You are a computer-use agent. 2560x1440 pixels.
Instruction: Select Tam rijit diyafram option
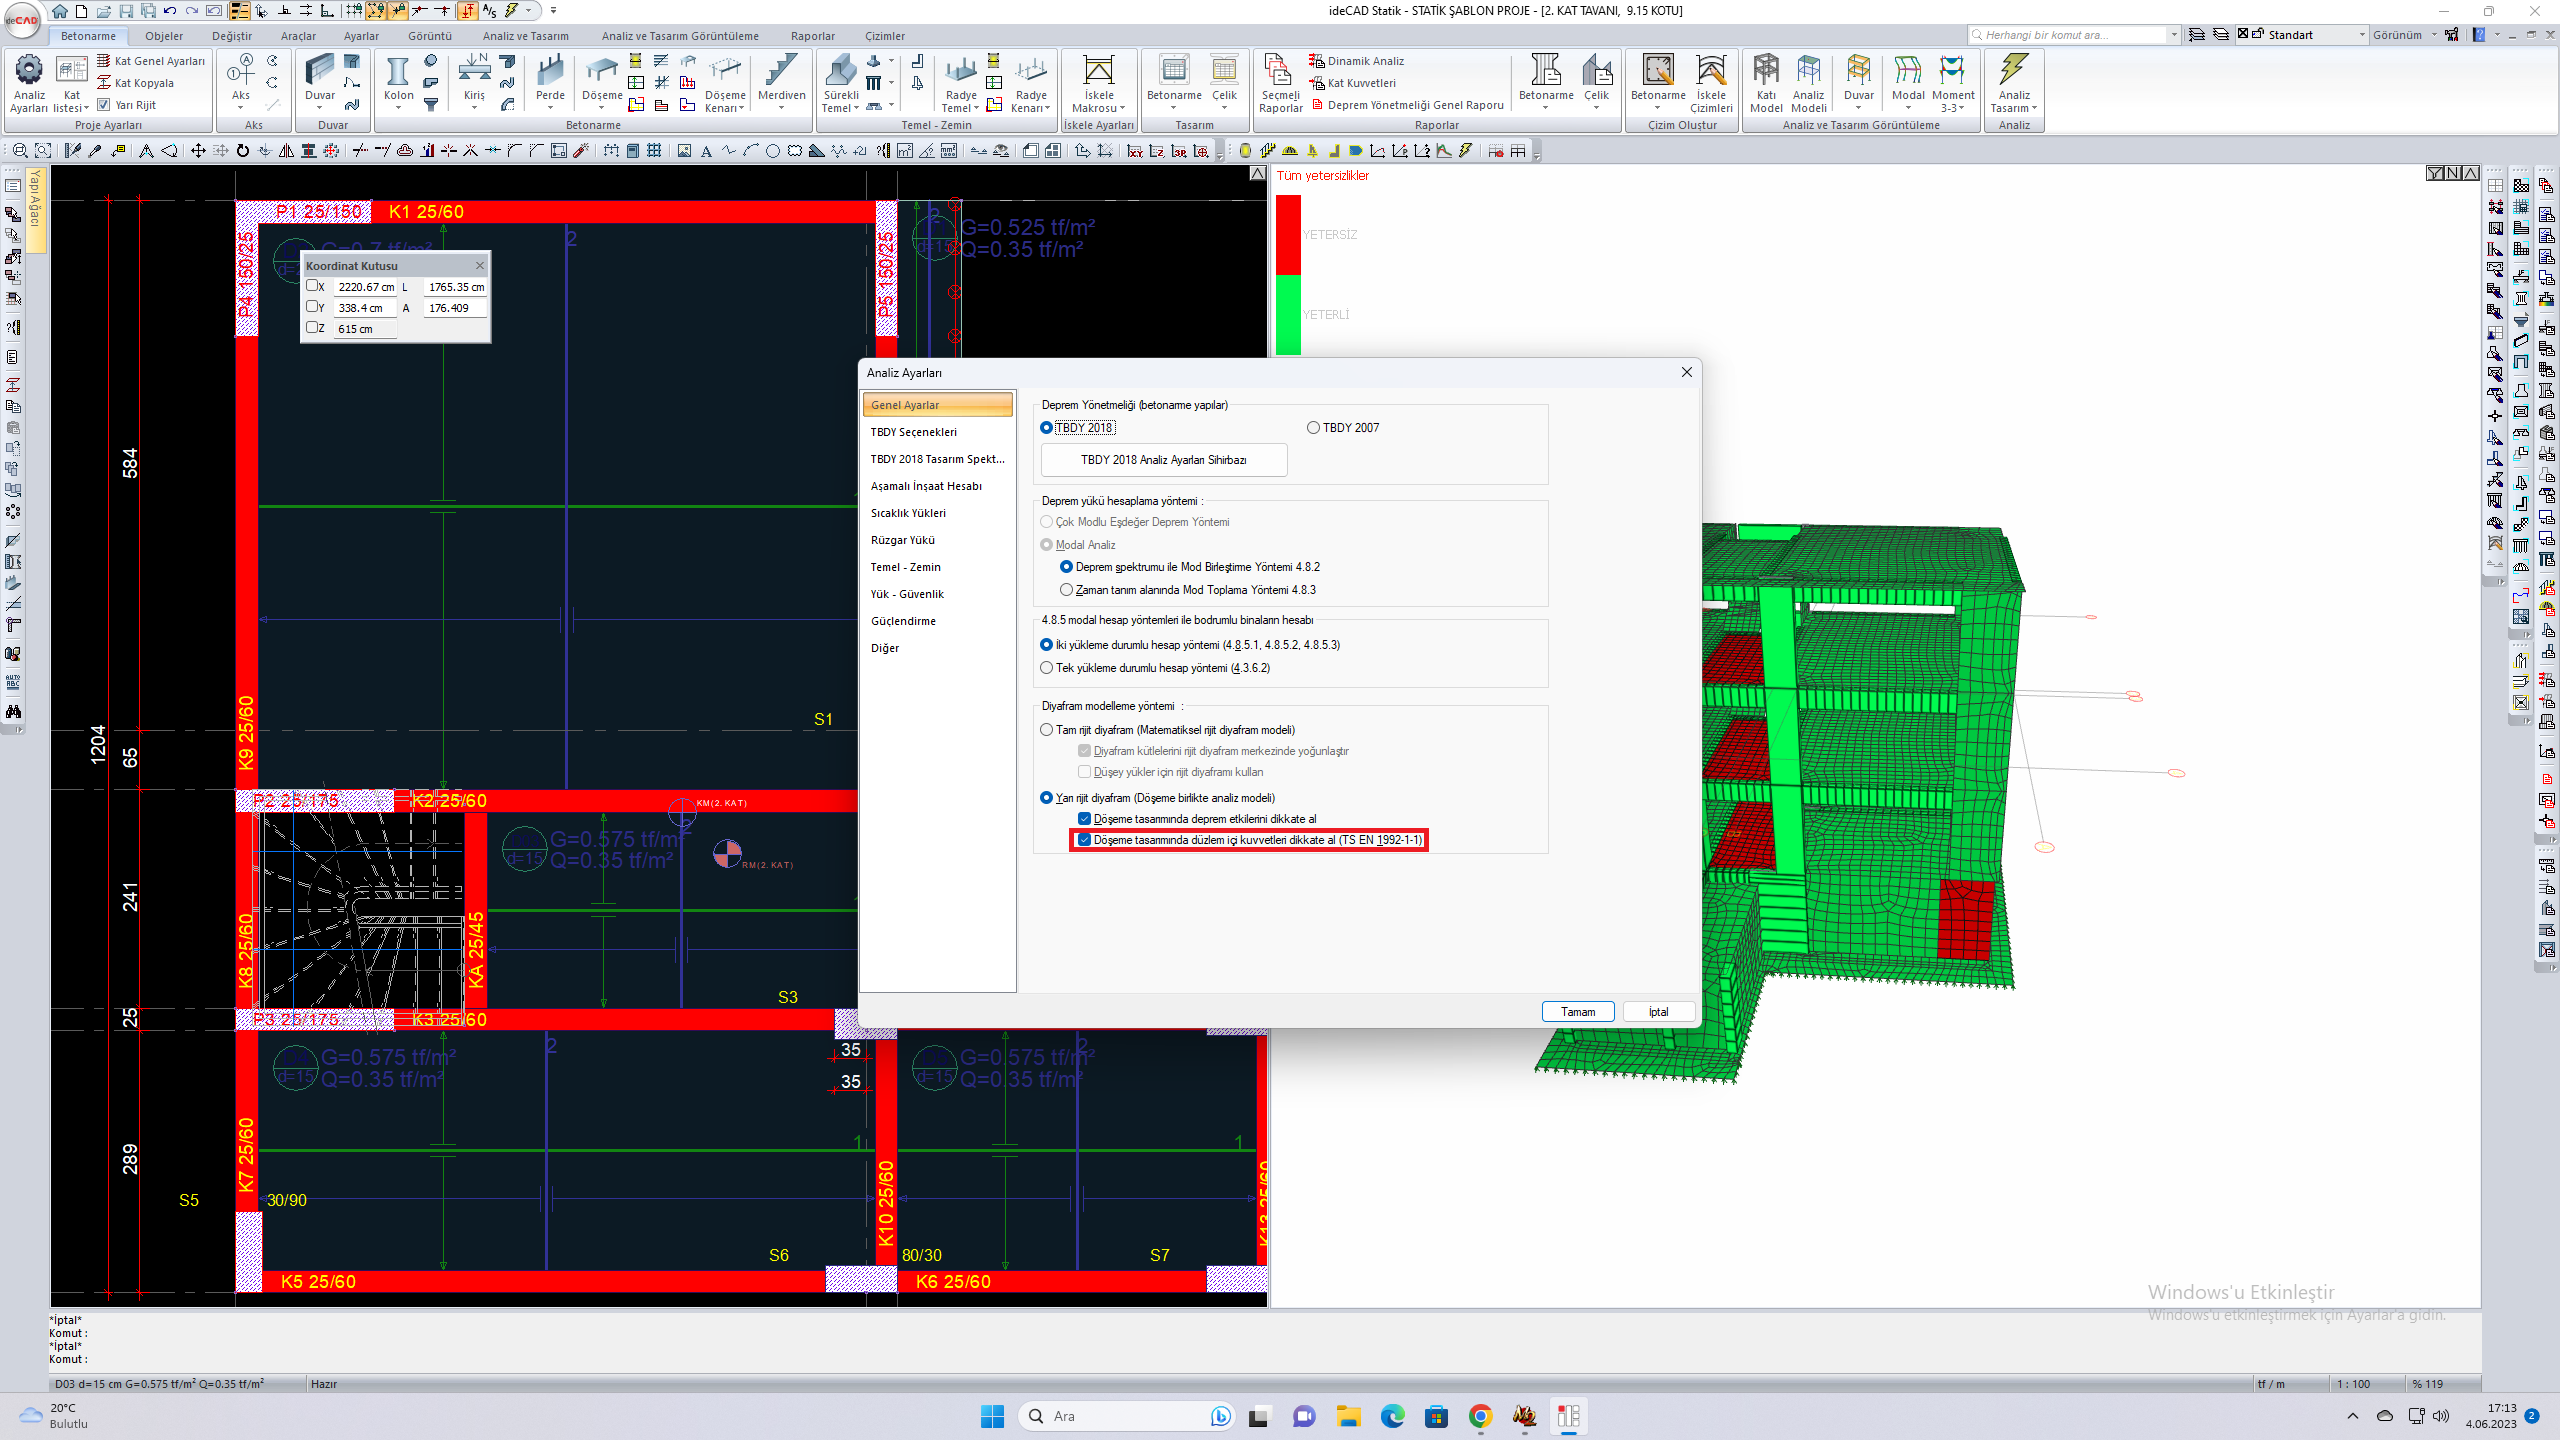[1046, 730]
